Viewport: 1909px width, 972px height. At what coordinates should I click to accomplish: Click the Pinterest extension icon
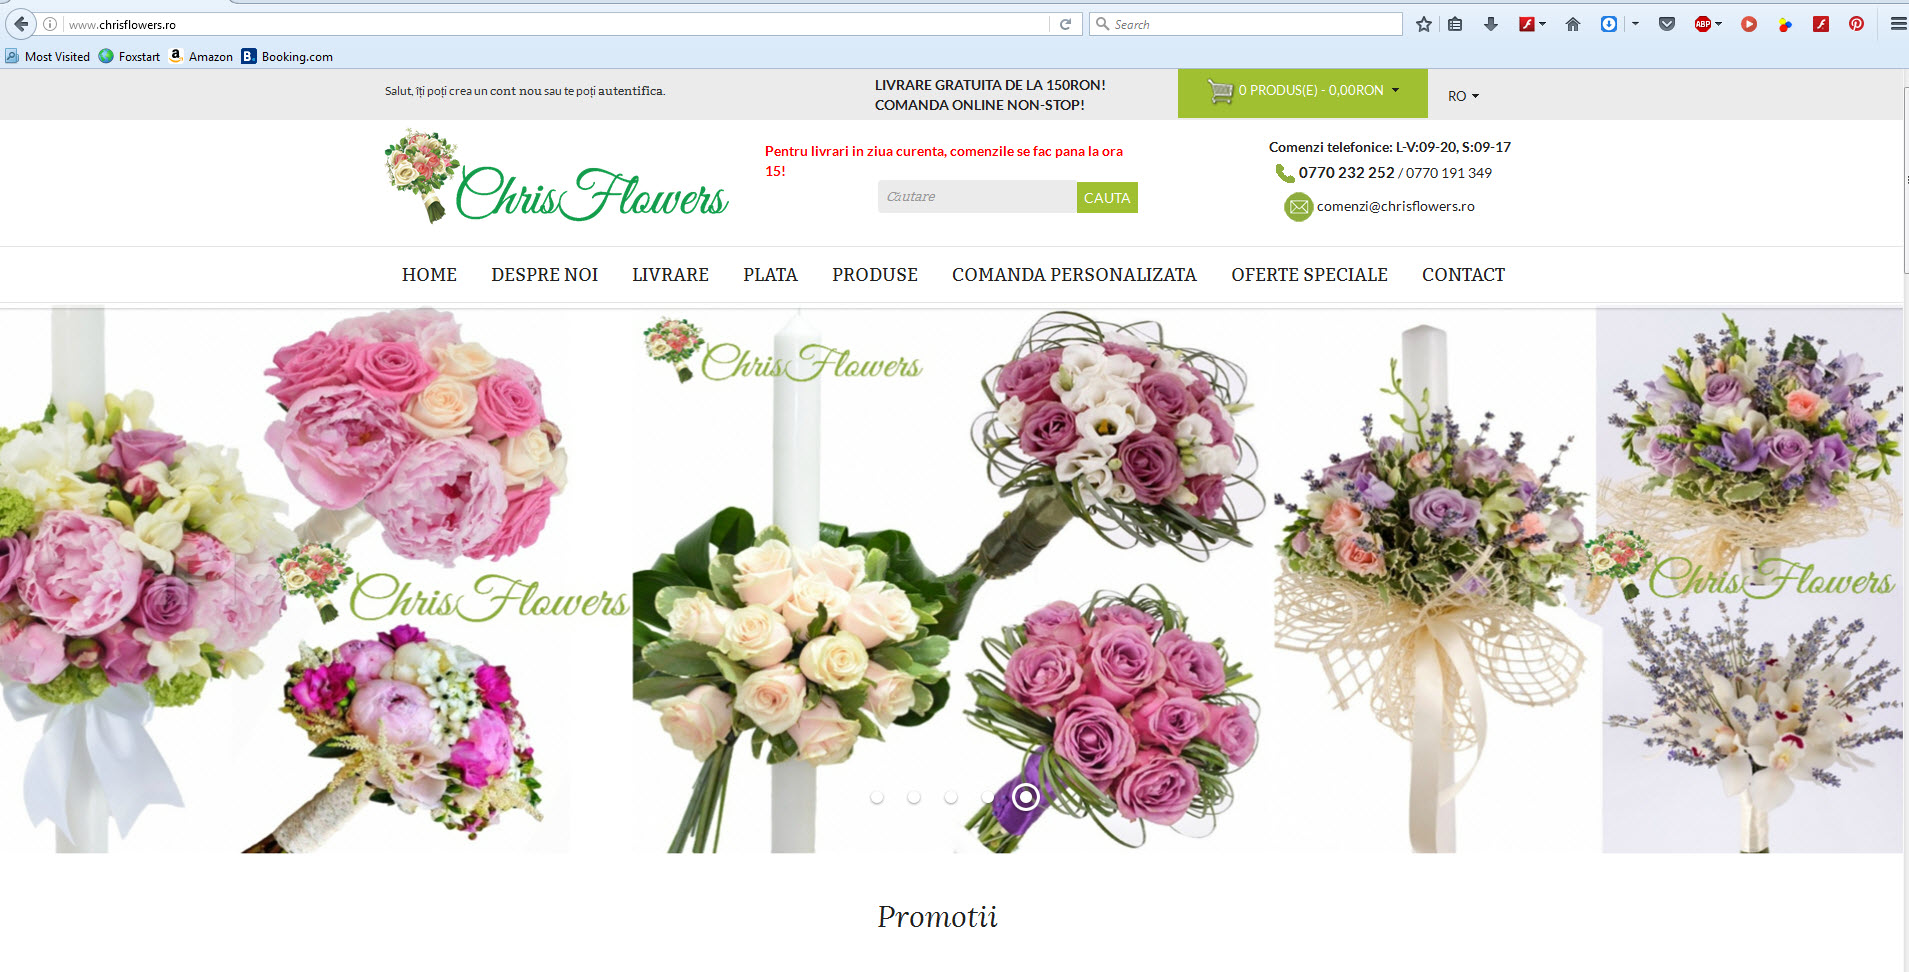(x=1857, y=24)
